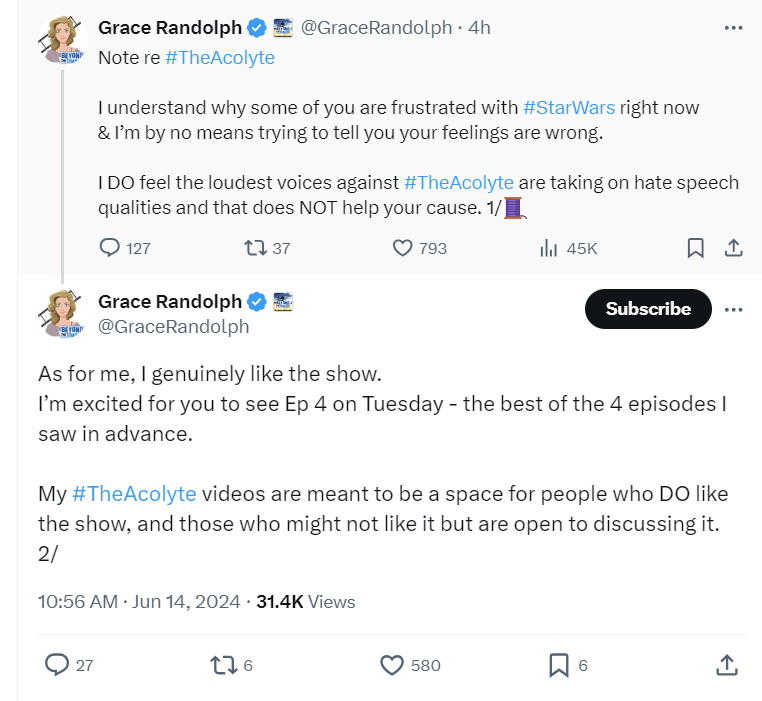Open the 10:56 AM Jun 14, 2024 timestamp
Screen dimensions: 762x701
(139, 601)
